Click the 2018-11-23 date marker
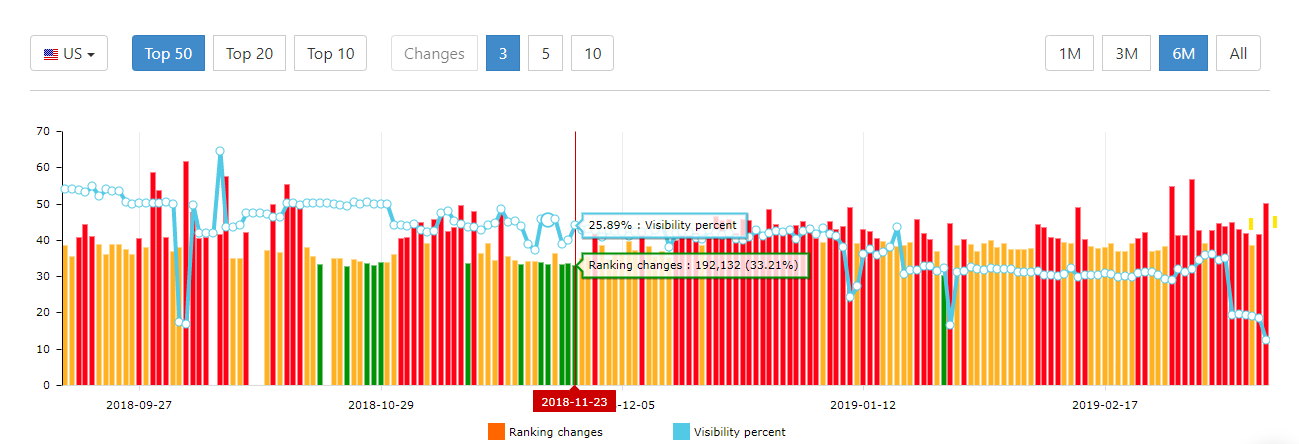Image resolution: width=1299 pixels, height=444 pixels. (x=574, y=401)
